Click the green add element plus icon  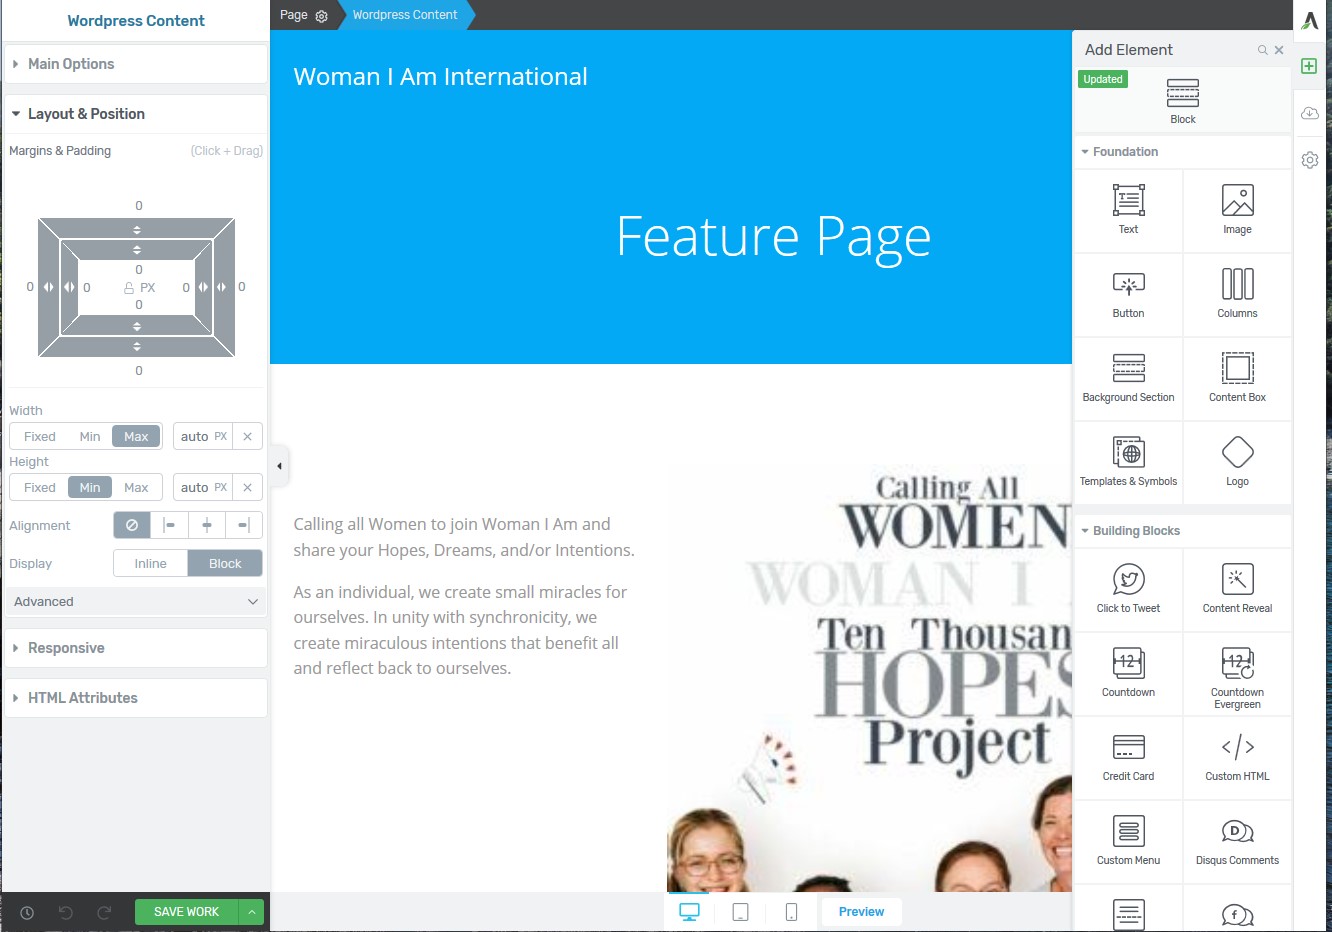[1309, 66]
